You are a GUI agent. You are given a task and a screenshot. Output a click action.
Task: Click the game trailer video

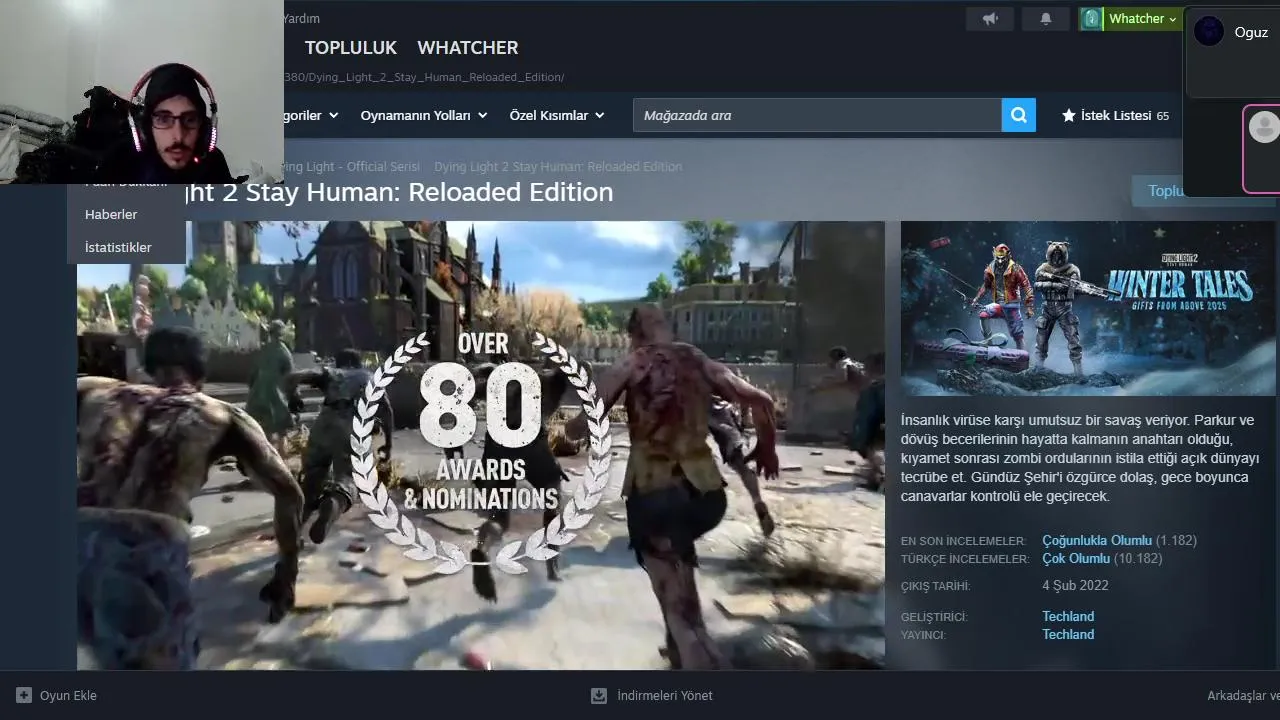481,445
